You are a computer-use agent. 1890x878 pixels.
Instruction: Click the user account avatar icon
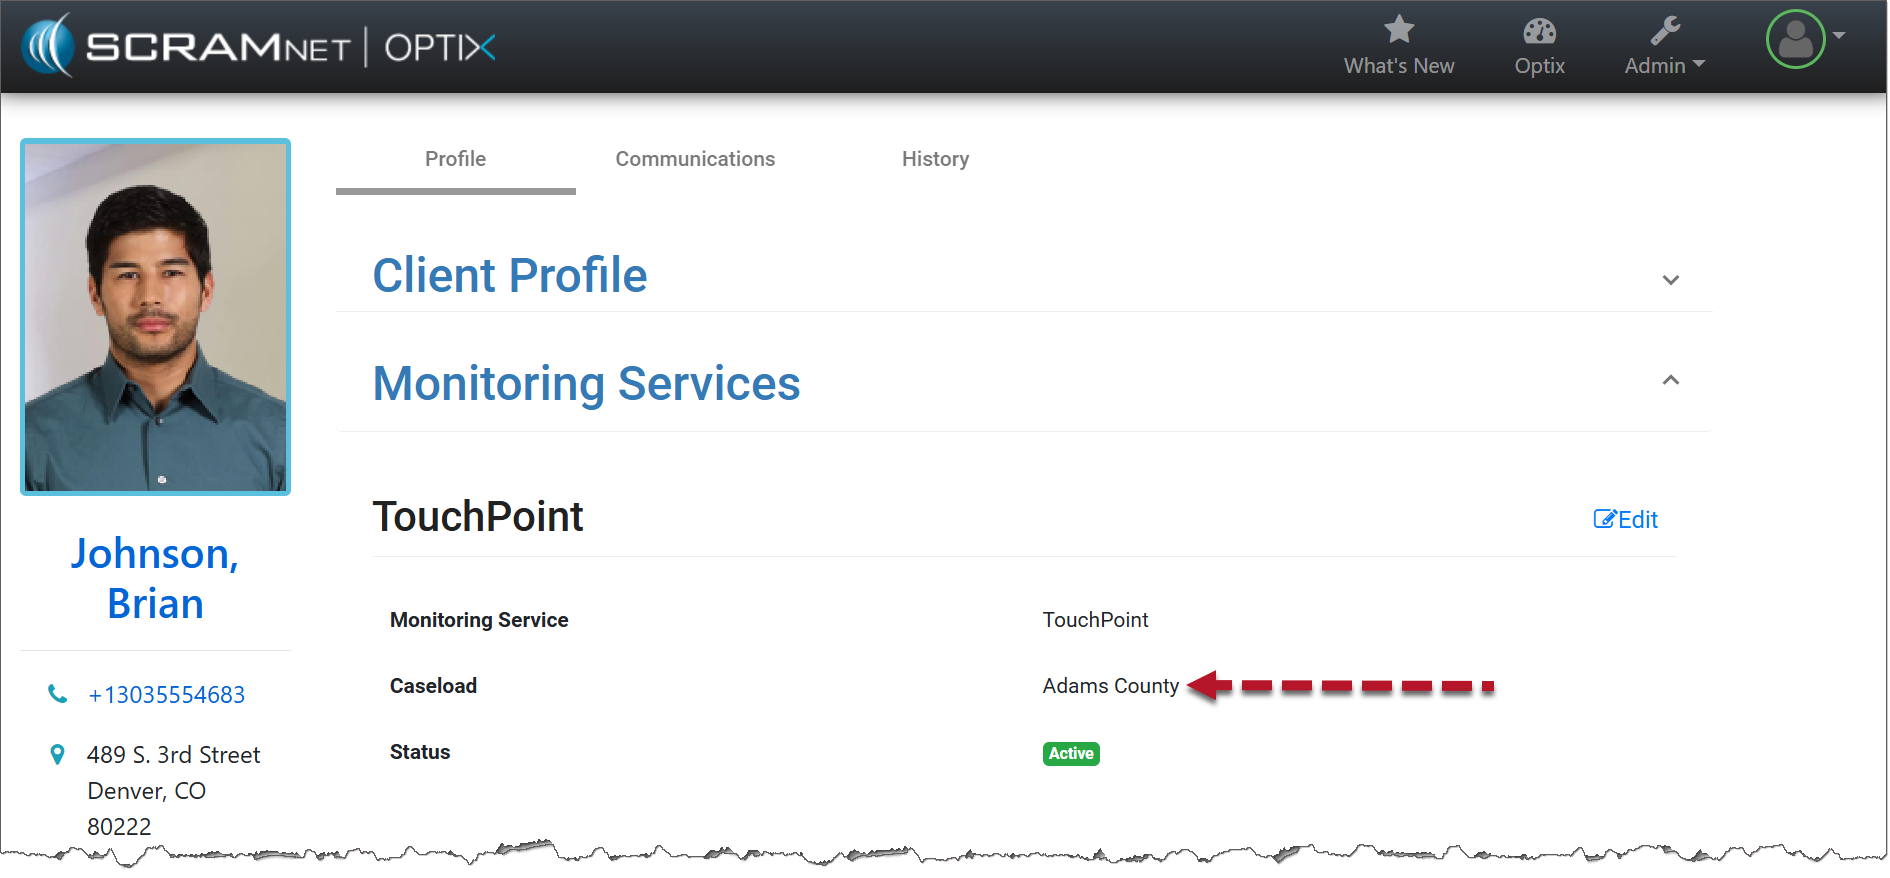pos(1795,40)
